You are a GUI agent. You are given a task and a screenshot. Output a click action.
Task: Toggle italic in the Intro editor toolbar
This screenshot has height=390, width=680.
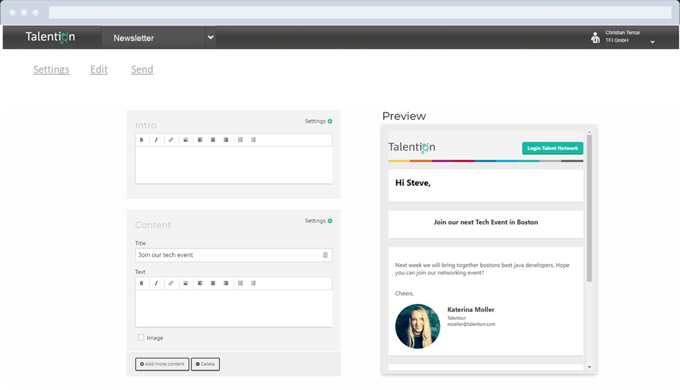[156, 140]
